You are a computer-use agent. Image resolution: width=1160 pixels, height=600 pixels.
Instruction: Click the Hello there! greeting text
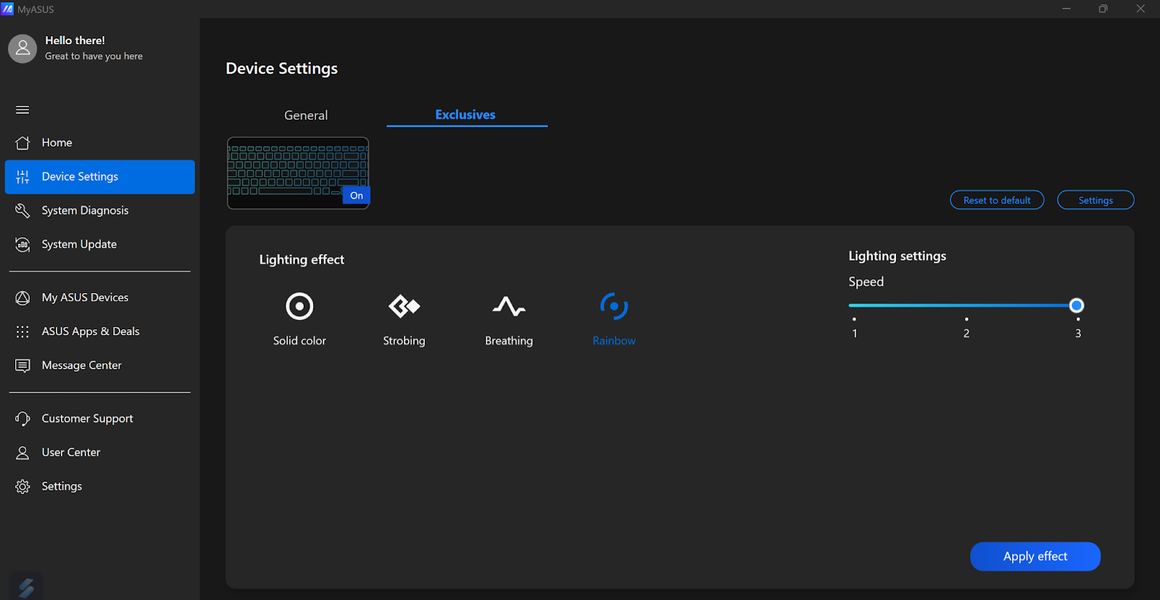coord(75,41)
